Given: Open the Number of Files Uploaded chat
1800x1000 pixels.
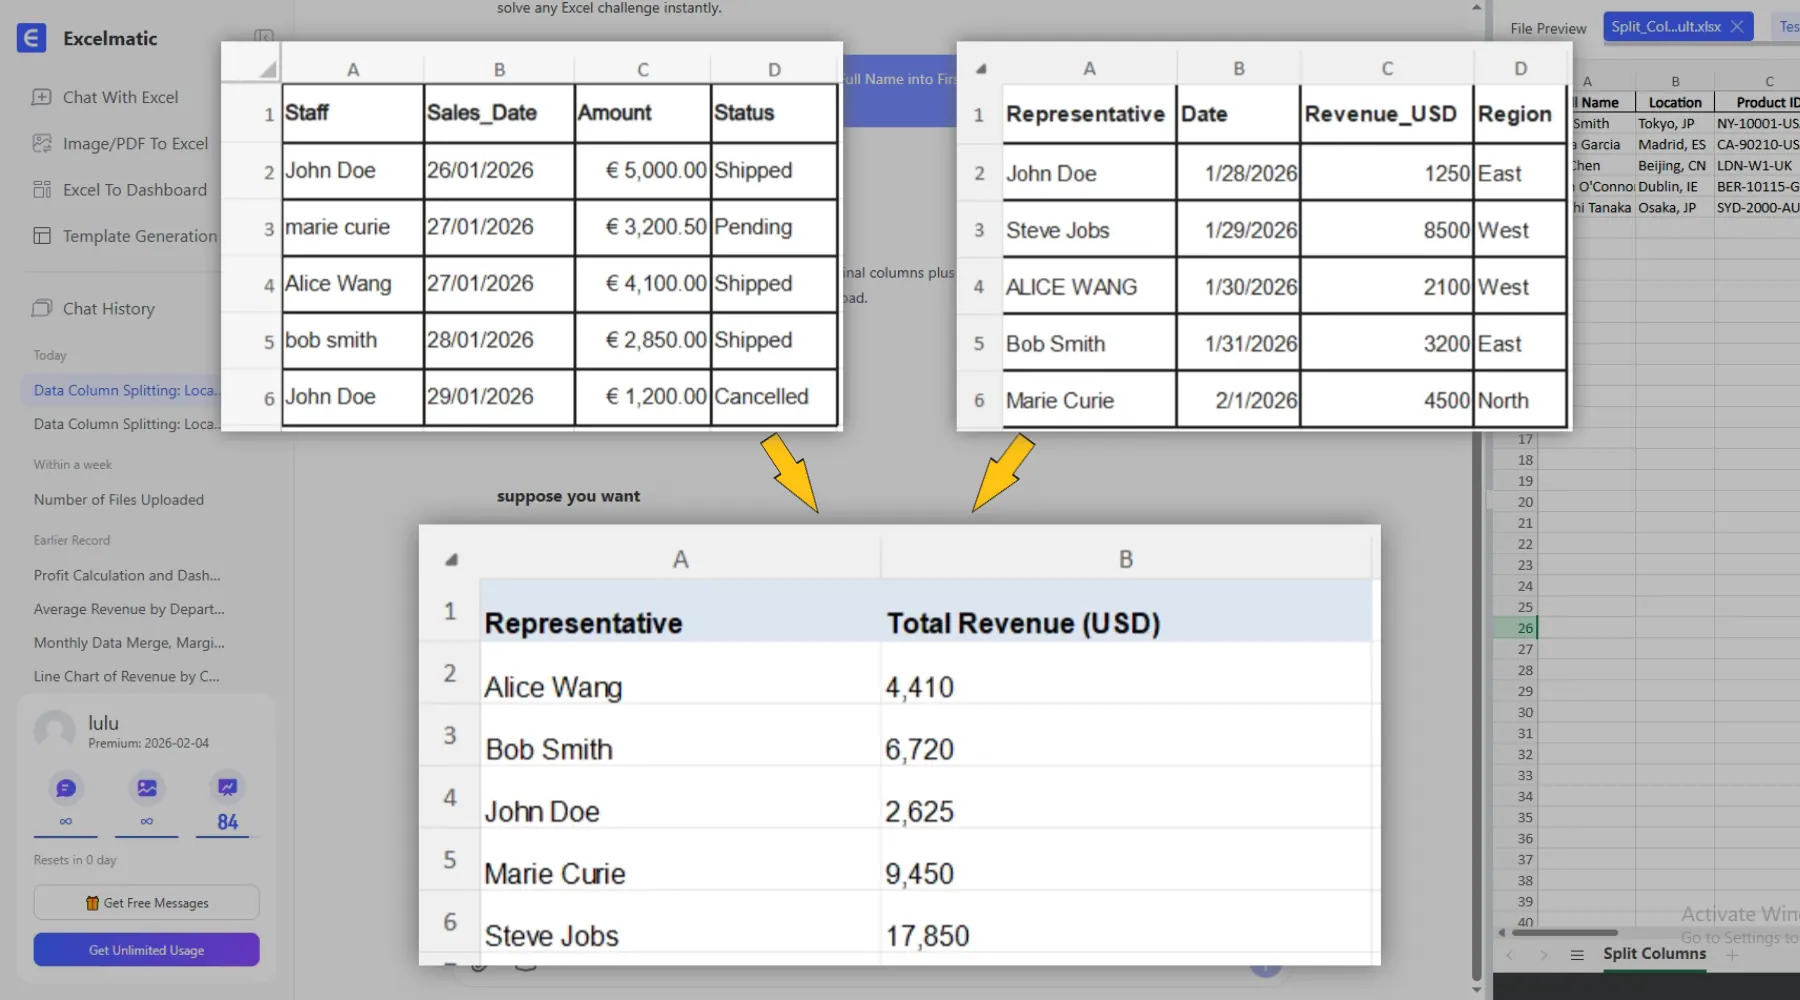Looking at the screenshot, I should tap(119, 500).
